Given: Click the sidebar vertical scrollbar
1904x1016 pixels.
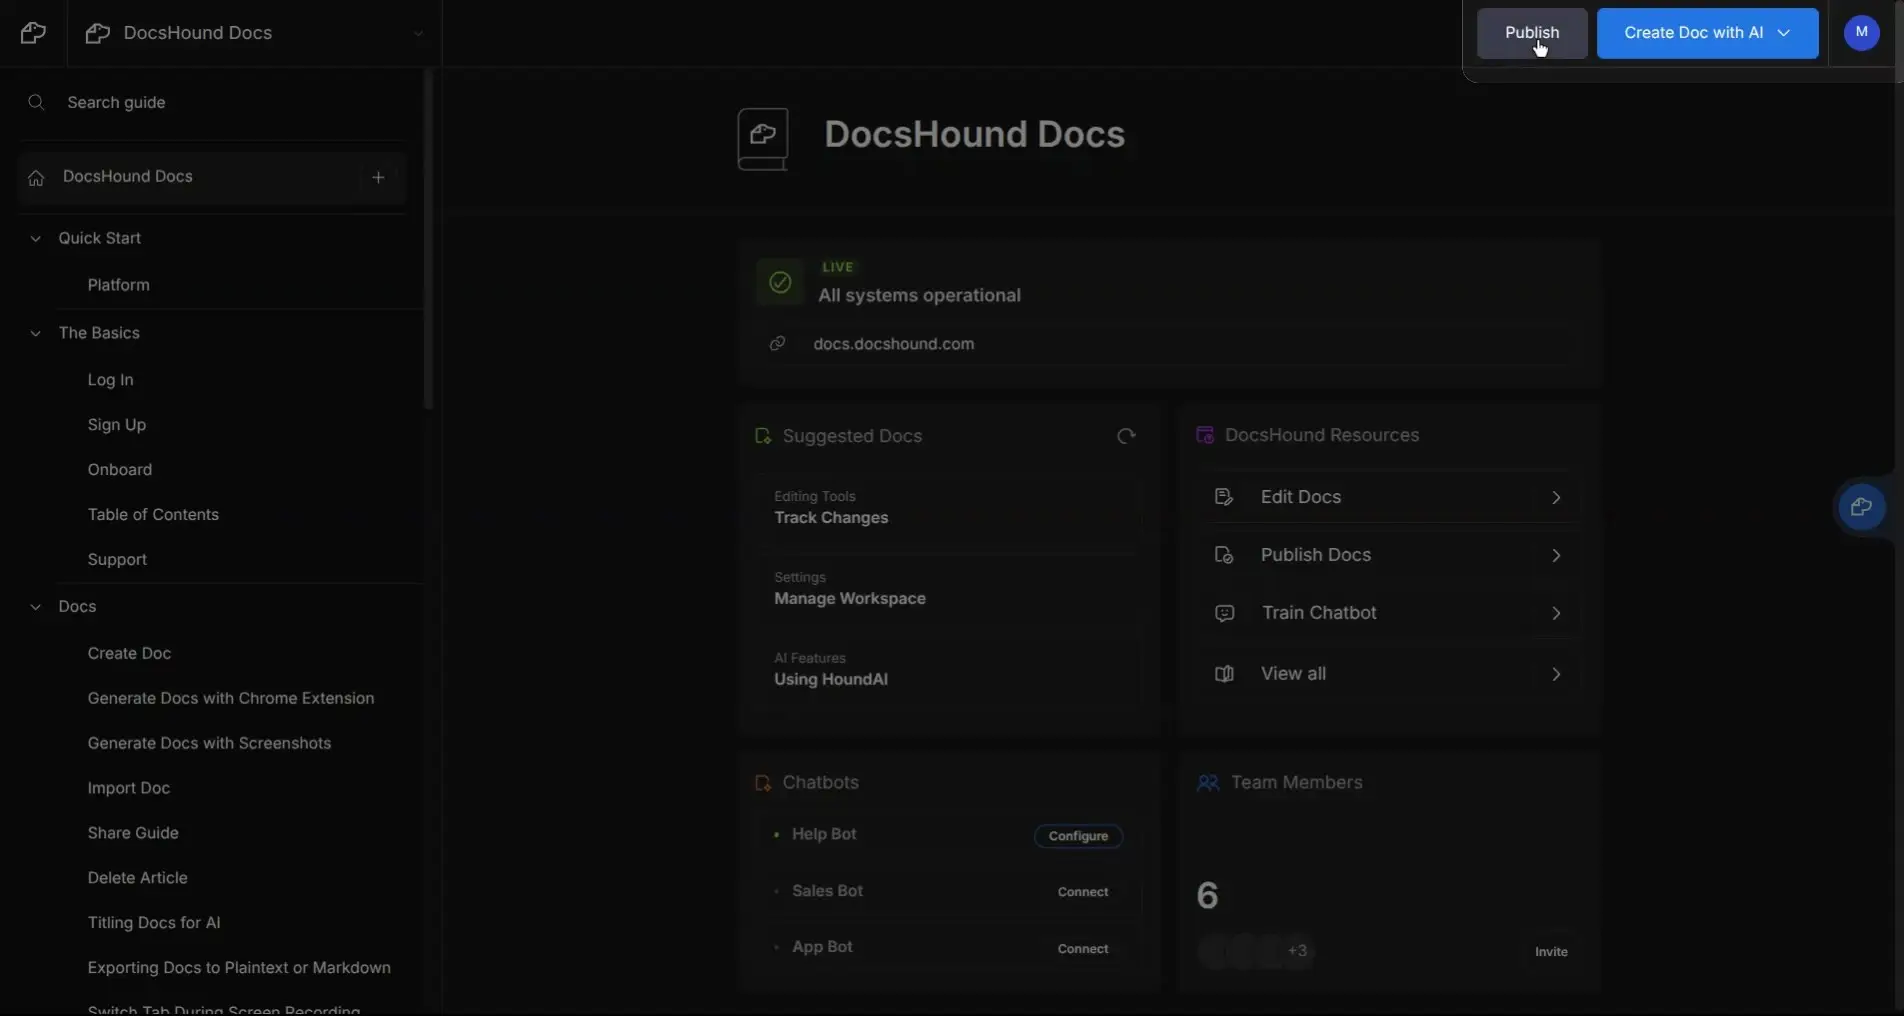Looking at the screenshot, I should (428, 240).
